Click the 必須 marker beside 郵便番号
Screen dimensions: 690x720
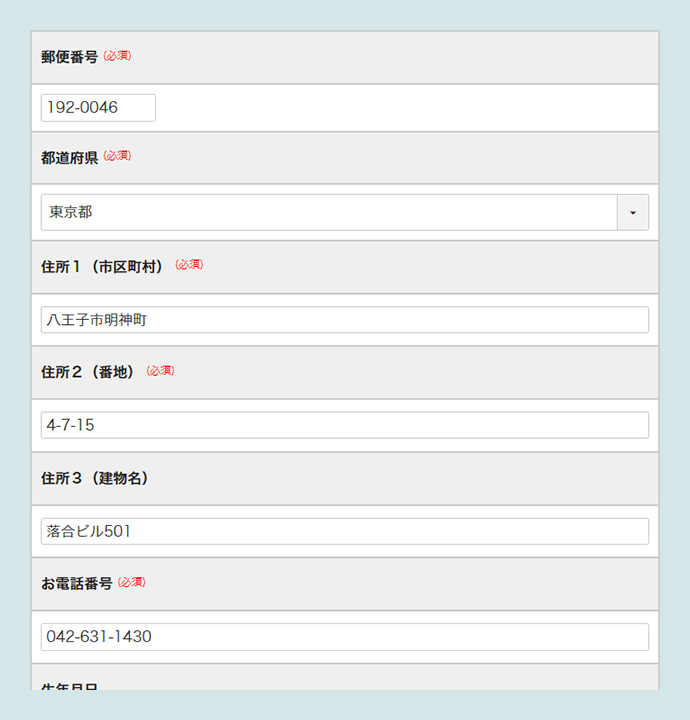click(x=118, y=56)
